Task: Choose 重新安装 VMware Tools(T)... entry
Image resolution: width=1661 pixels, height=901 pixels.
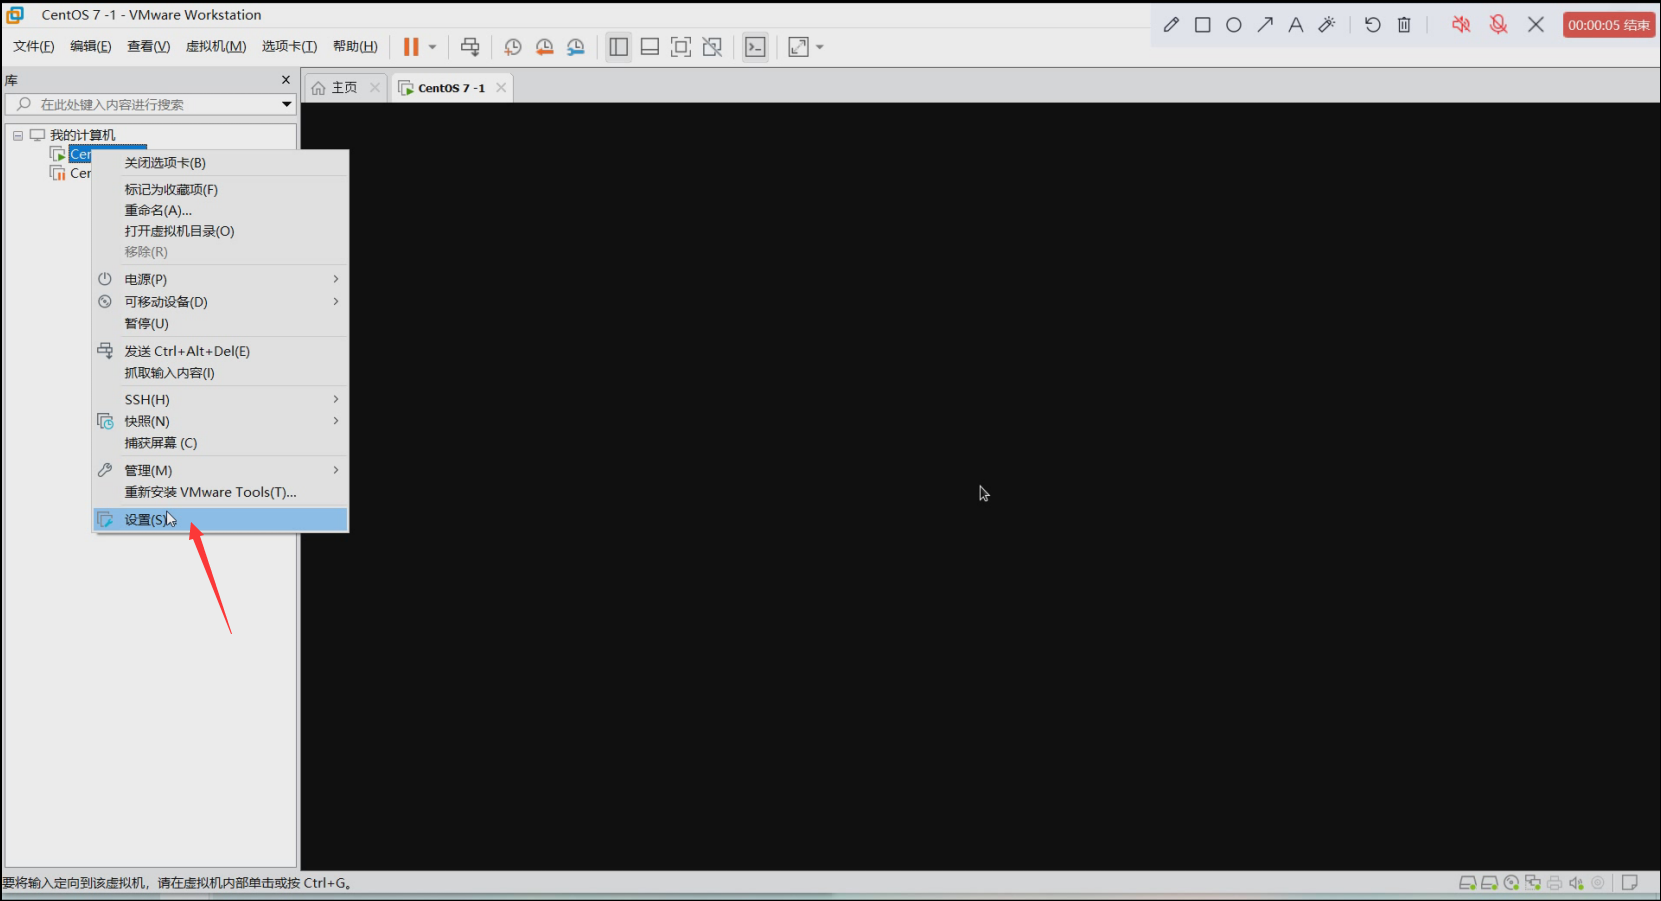Action: [220, 492]
